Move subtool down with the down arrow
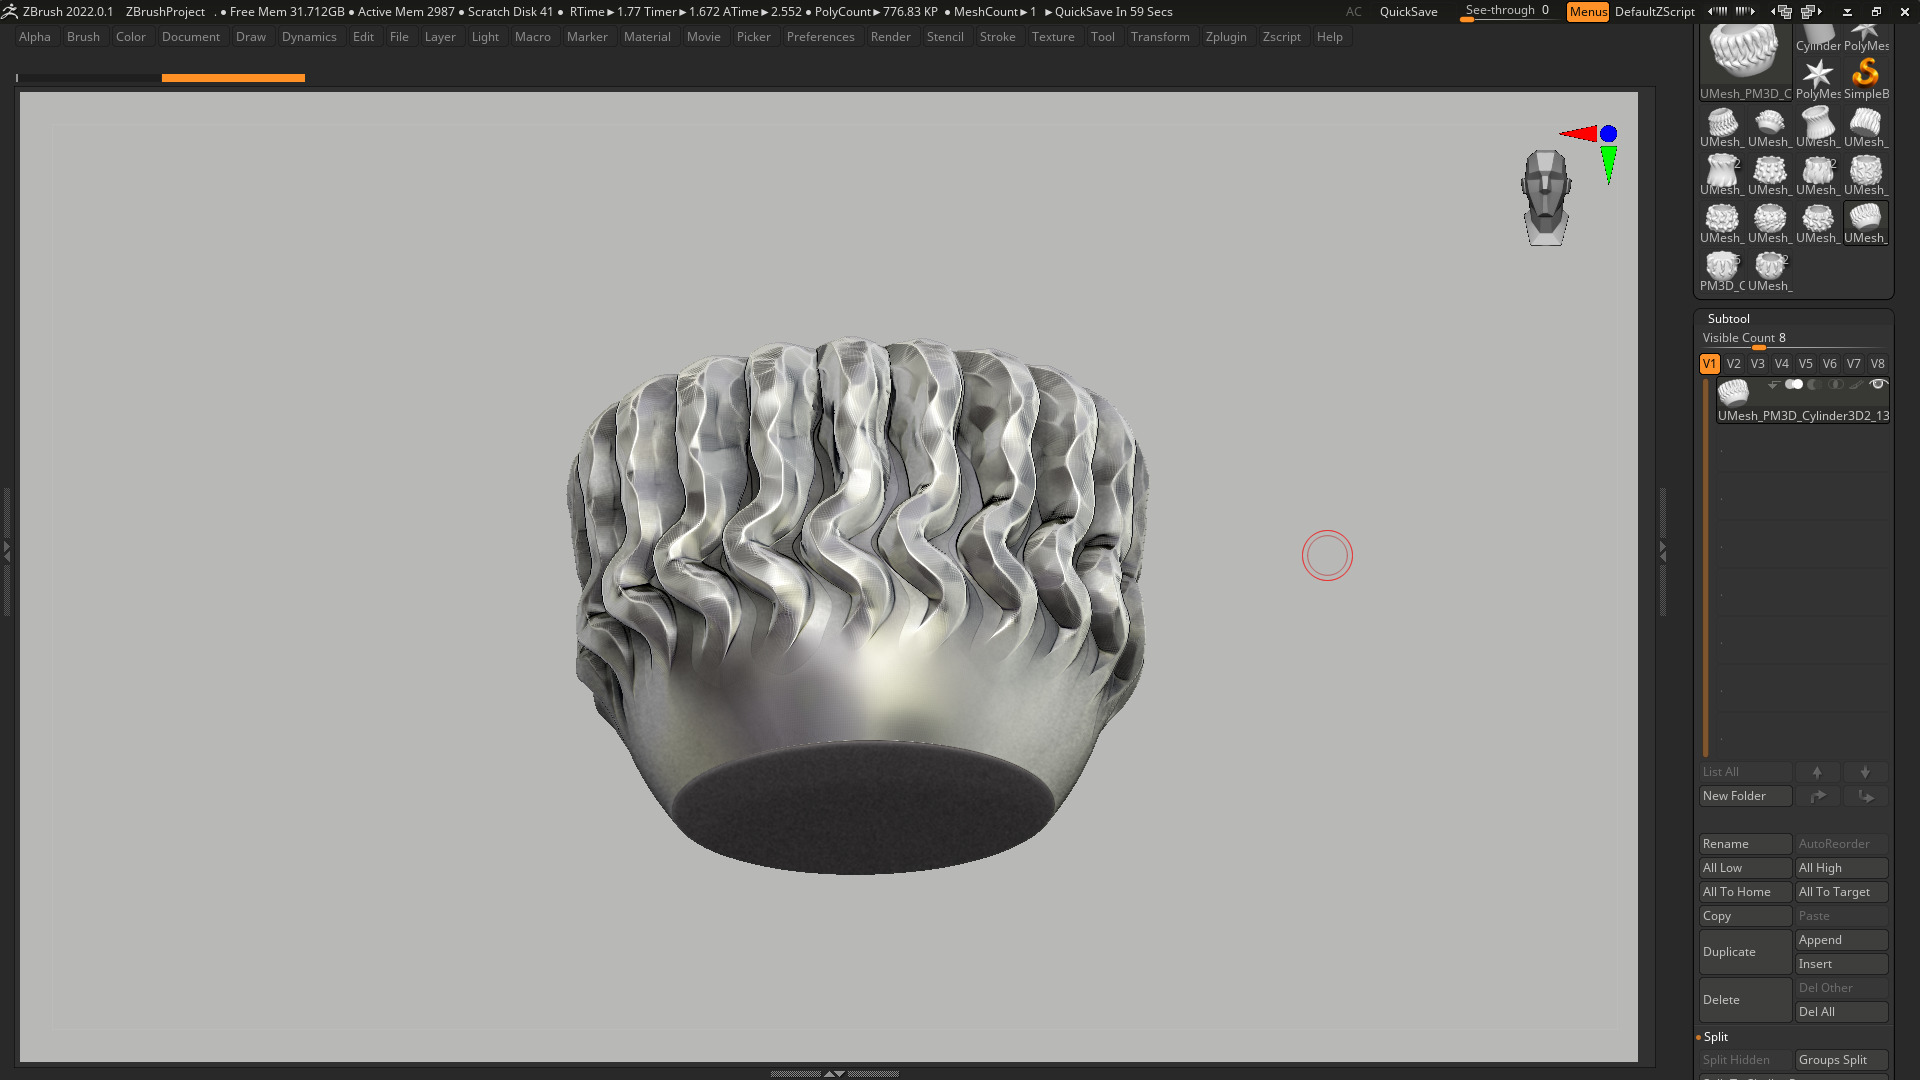This screenshot has width=1920, height=1080. [1865, 772]
